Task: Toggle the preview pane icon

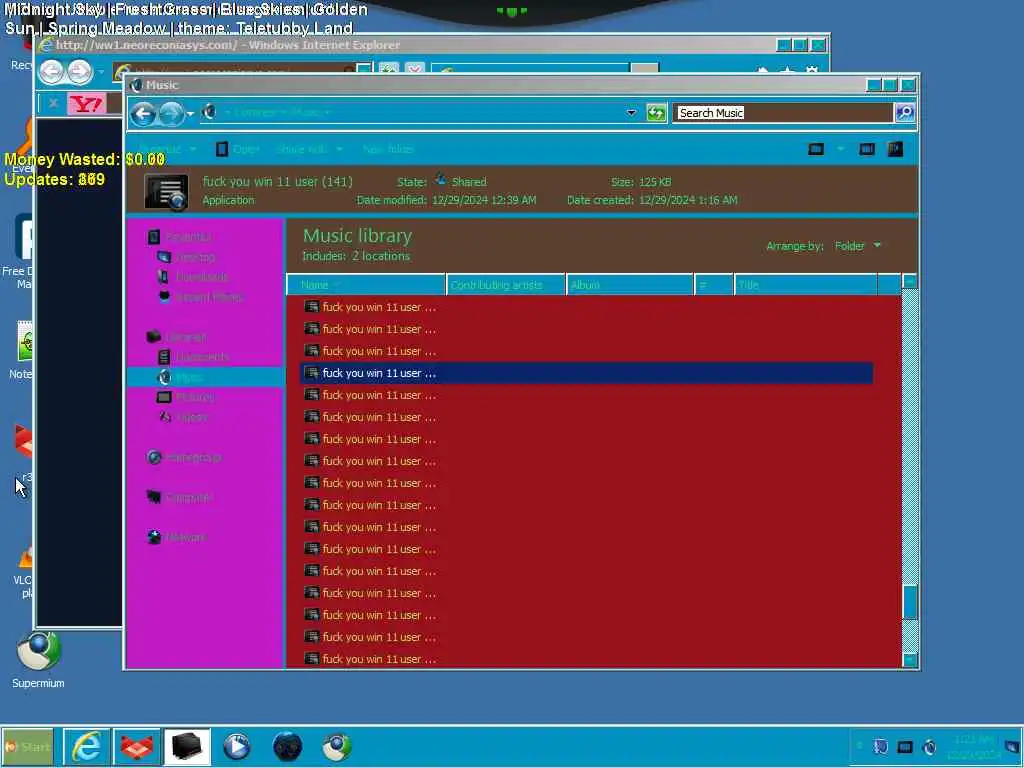Action: [x=867, y=150]
